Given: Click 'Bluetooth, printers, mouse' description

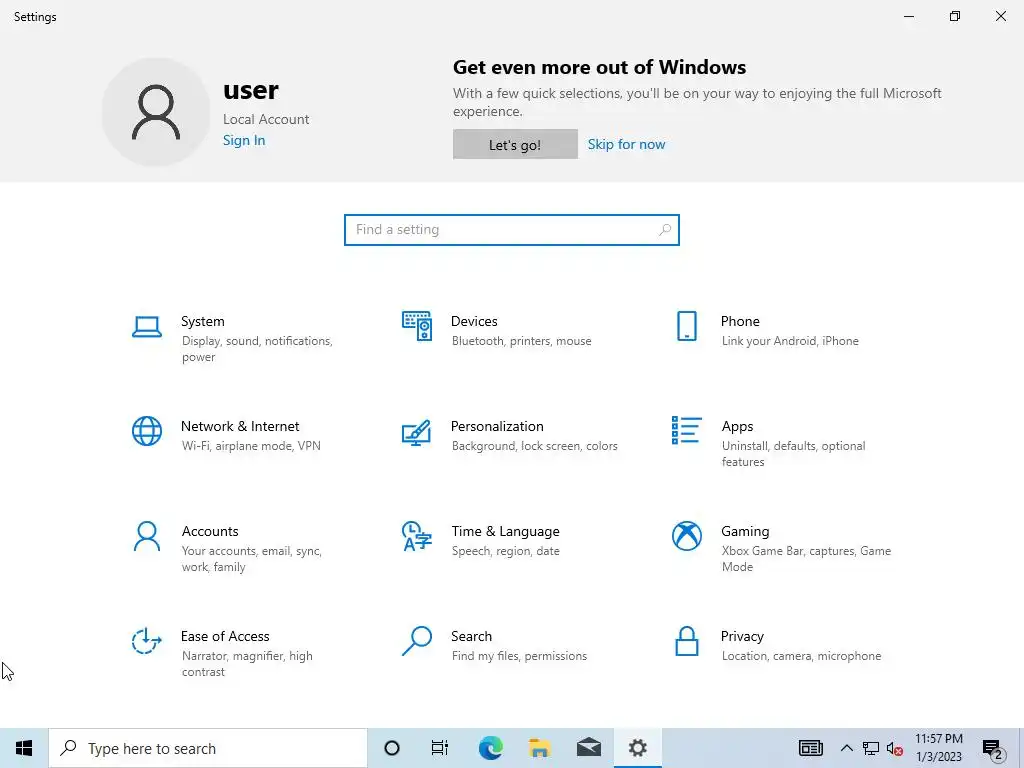Looking at the screenshot, I should tap(521, 341).
